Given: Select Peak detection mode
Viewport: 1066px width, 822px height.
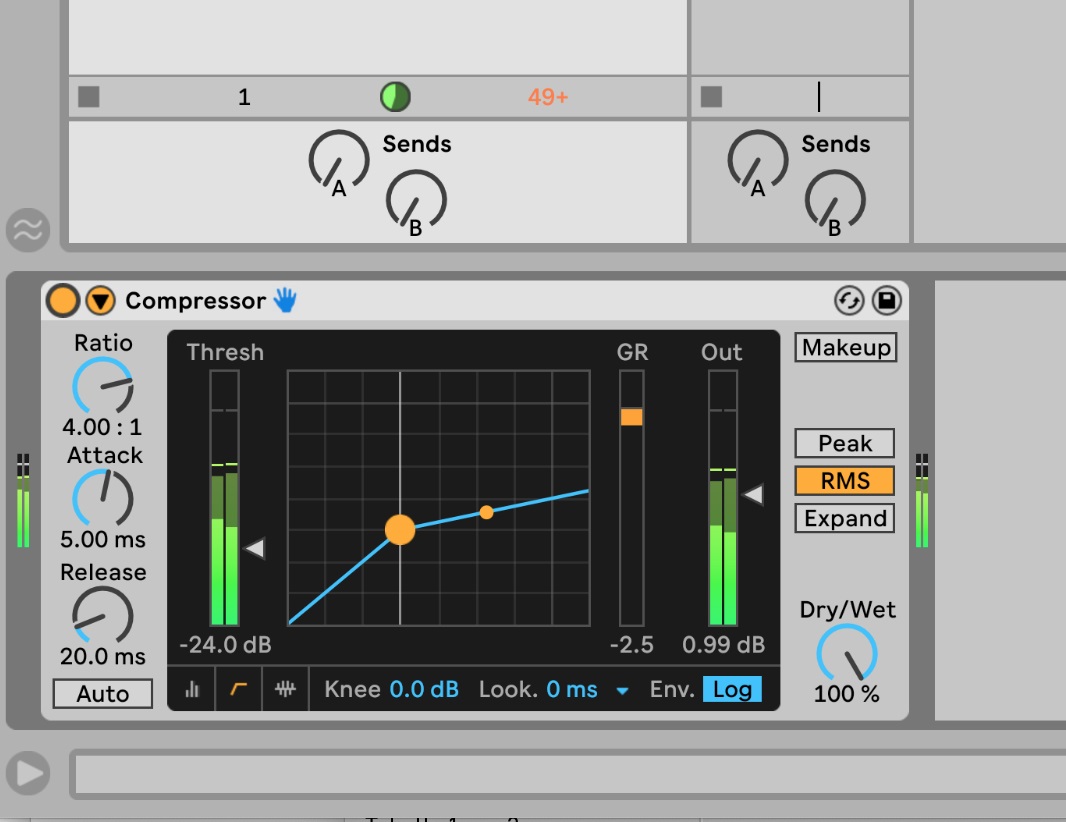Looking at the screenshot, I should click(x=845, y=443).
